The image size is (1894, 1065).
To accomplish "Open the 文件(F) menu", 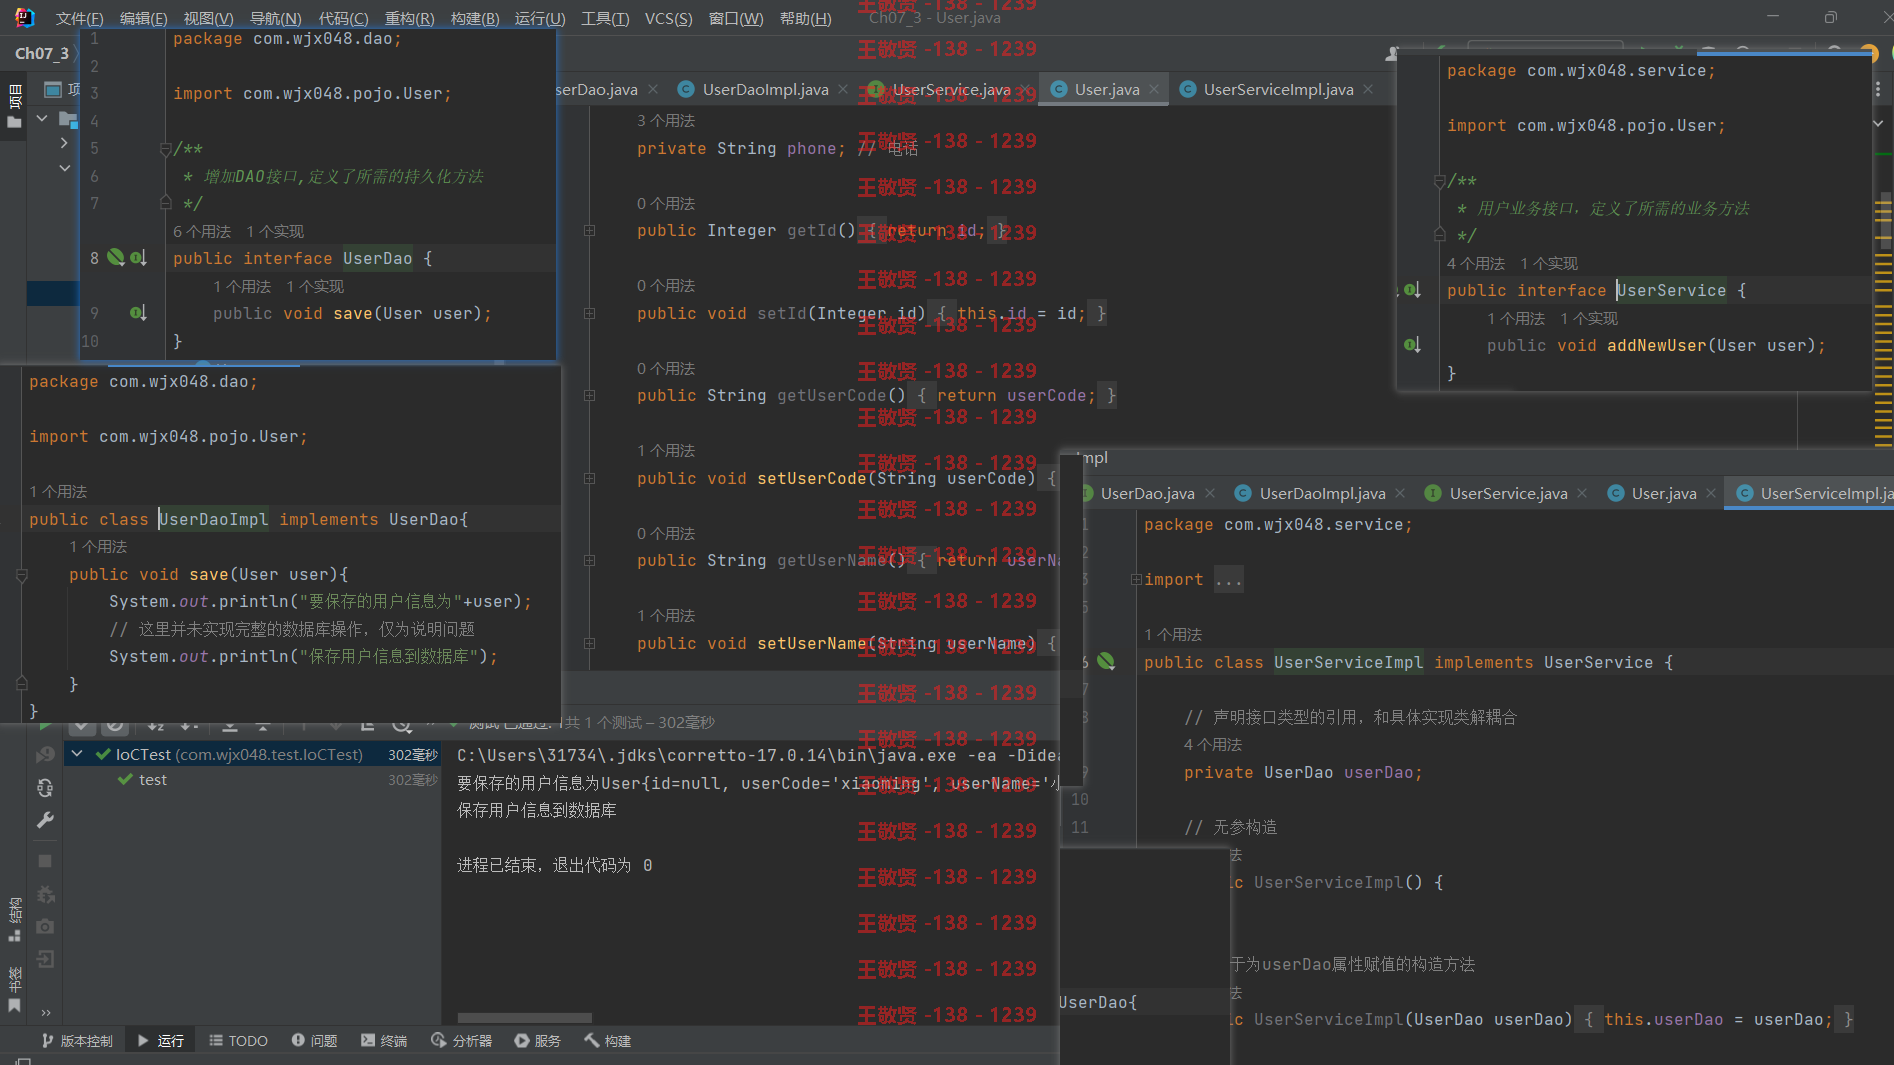I will click(79, 18).
